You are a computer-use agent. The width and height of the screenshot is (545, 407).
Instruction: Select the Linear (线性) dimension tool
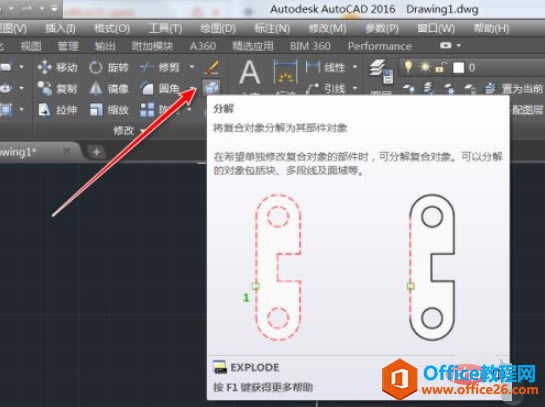tap(326, 67)
